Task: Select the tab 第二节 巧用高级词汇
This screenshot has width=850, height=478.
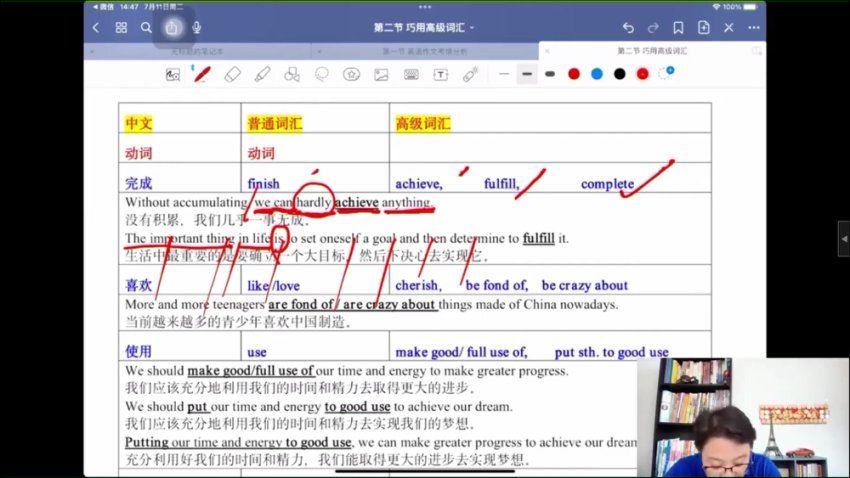Action: click(652, 51)
